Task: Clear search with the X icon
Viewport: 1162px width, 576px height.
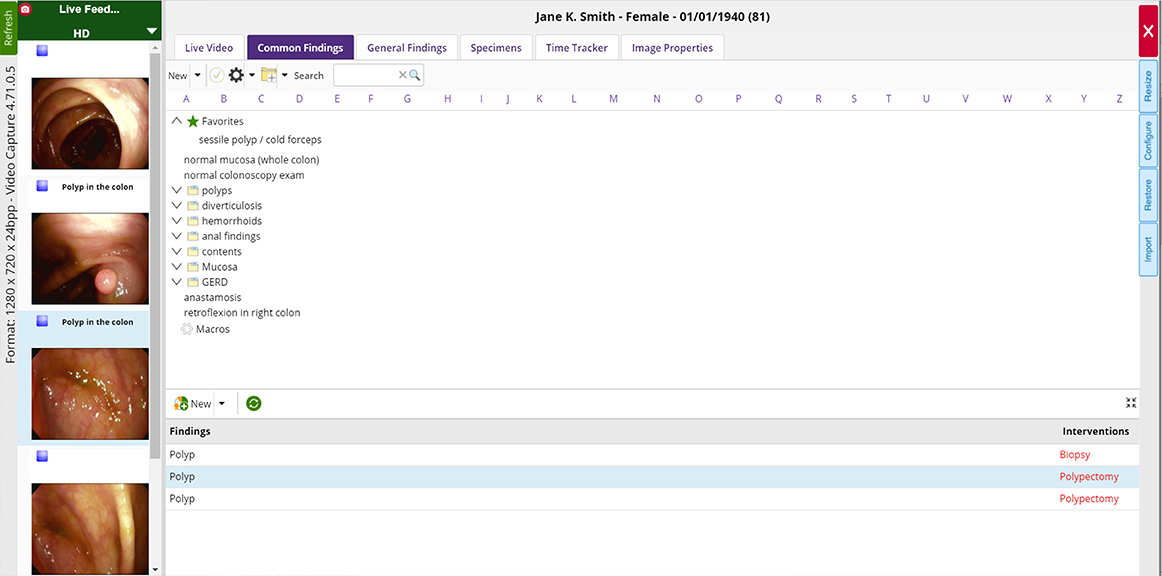Action: tap(402, 75)
